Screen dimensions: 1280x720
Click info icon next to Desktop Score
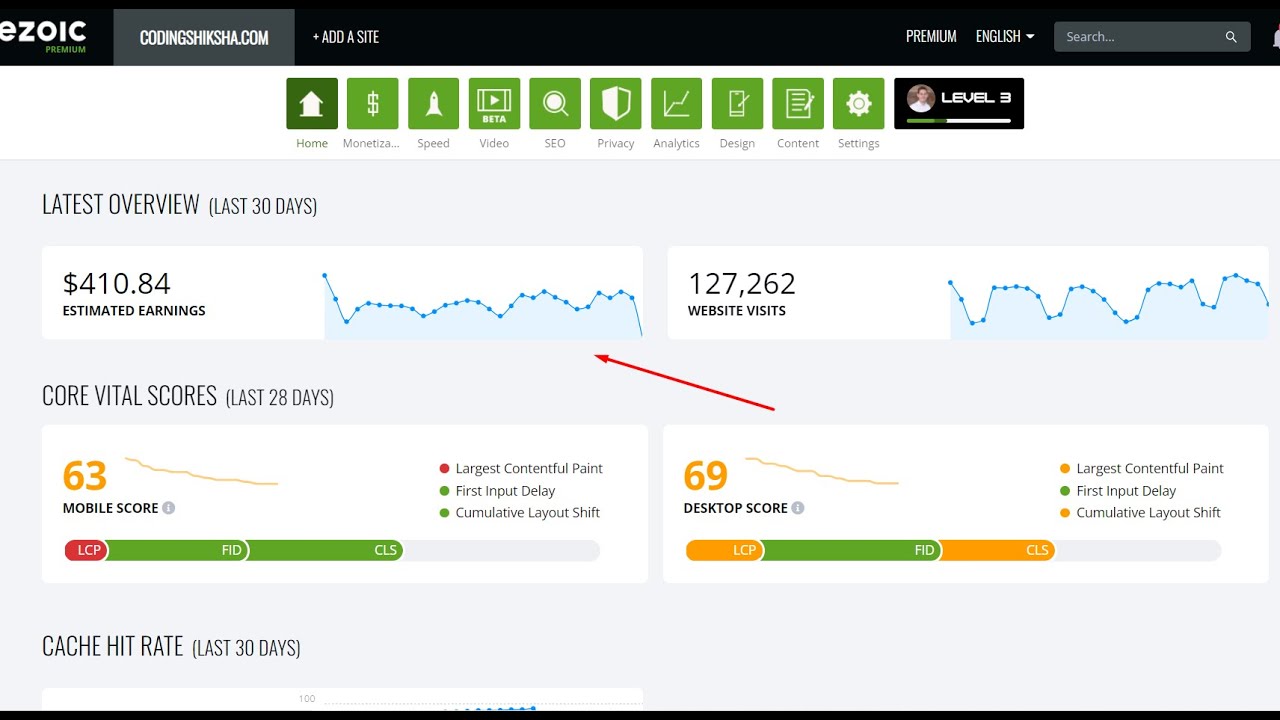(x=798, y=508)
